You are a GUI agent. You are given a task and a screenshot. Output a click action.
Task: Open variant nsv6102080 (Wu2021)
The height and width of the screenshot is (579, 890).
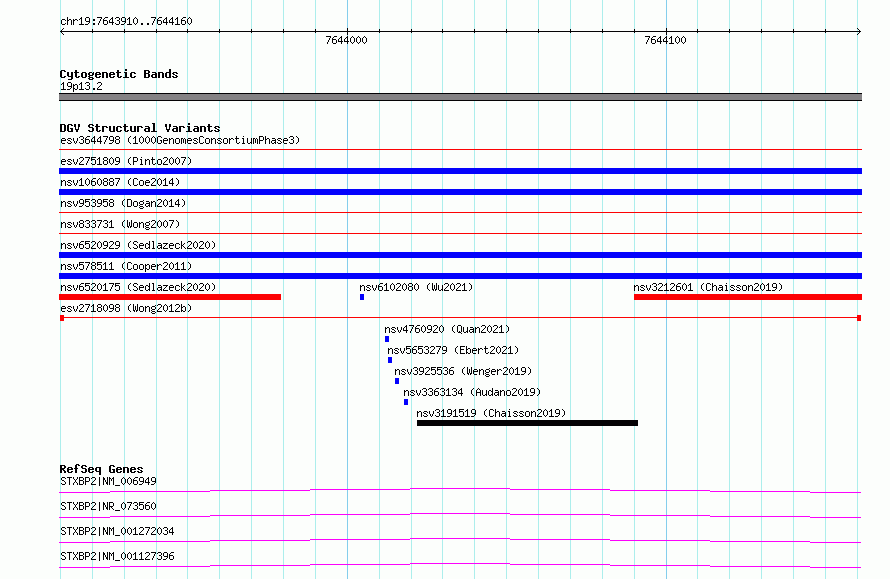(416, 287)
